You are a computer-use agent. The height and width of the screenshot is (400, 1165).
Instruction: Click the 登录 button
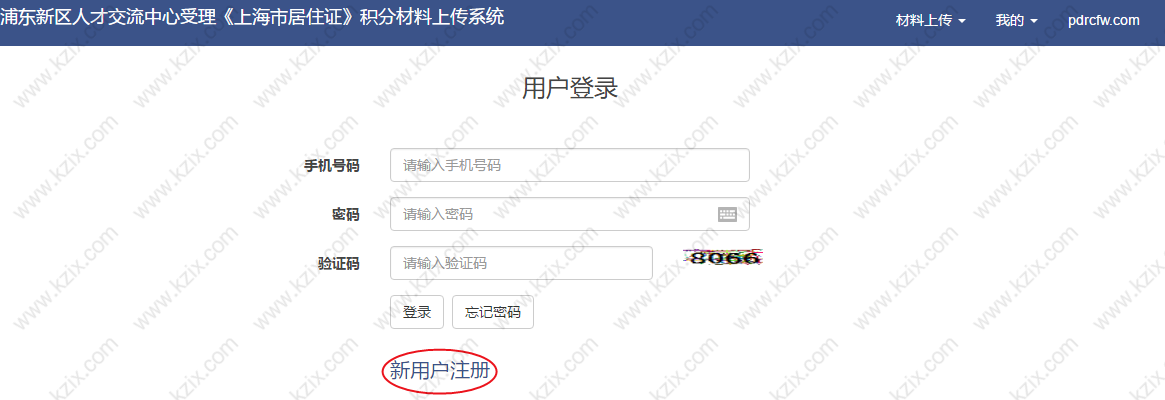(417, 312)
